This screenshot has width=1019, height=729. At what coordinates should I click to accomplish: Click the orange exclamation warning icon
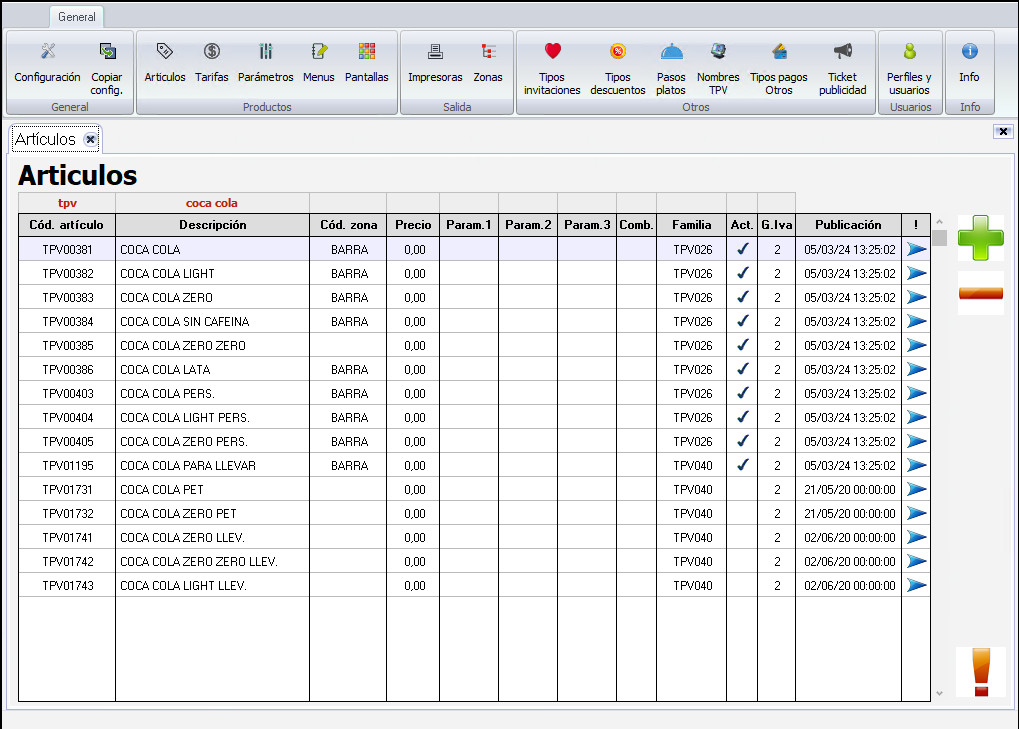click(981, 672)
